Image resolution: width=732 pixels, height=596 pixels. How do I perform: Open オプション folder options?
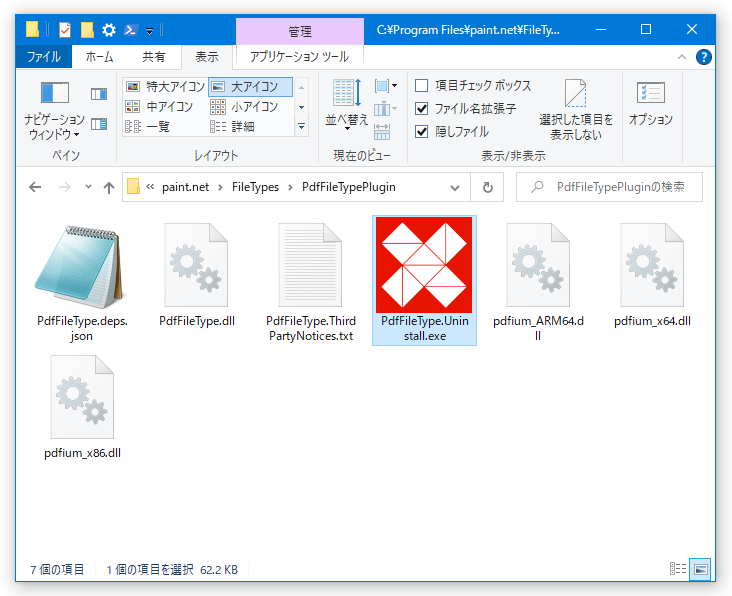(650, 103)
